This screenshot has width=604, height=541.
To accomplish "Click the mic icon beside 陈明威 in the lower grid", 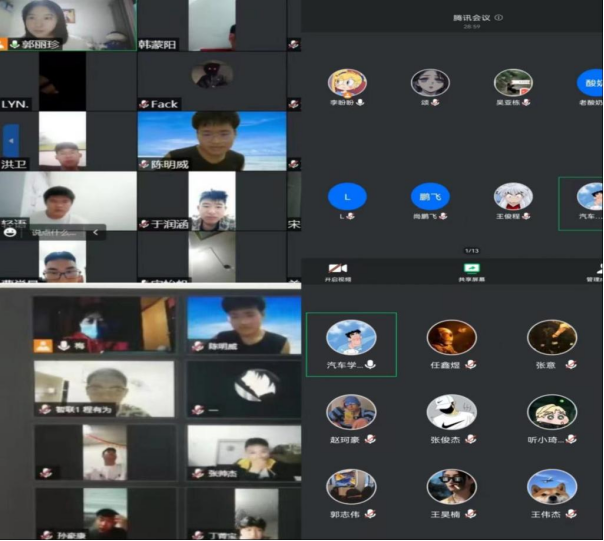I will 198,346.
